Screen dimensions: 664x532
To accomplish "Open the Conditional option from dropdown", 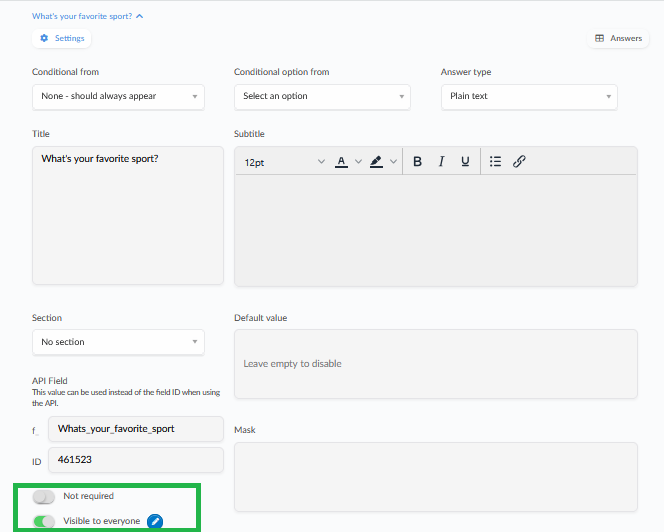I will point(322,97).
